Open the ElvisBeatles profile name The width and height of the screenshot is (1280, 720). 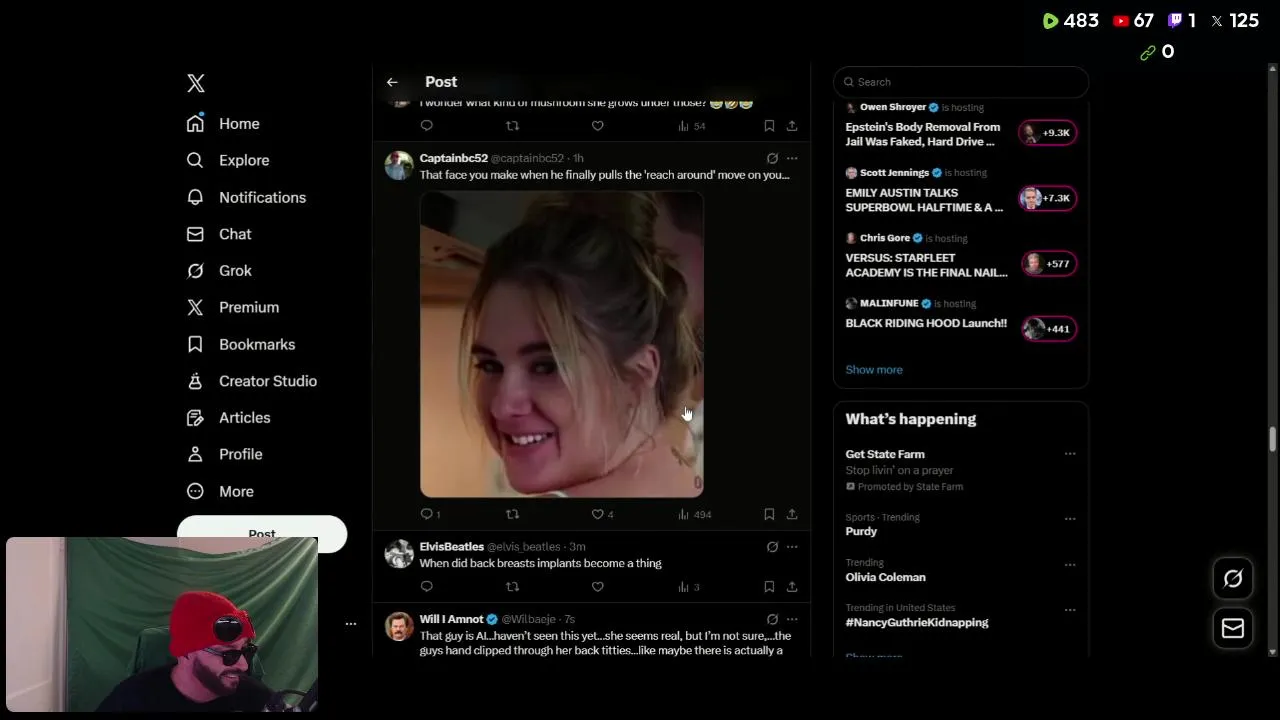click(x=452, y=547)
